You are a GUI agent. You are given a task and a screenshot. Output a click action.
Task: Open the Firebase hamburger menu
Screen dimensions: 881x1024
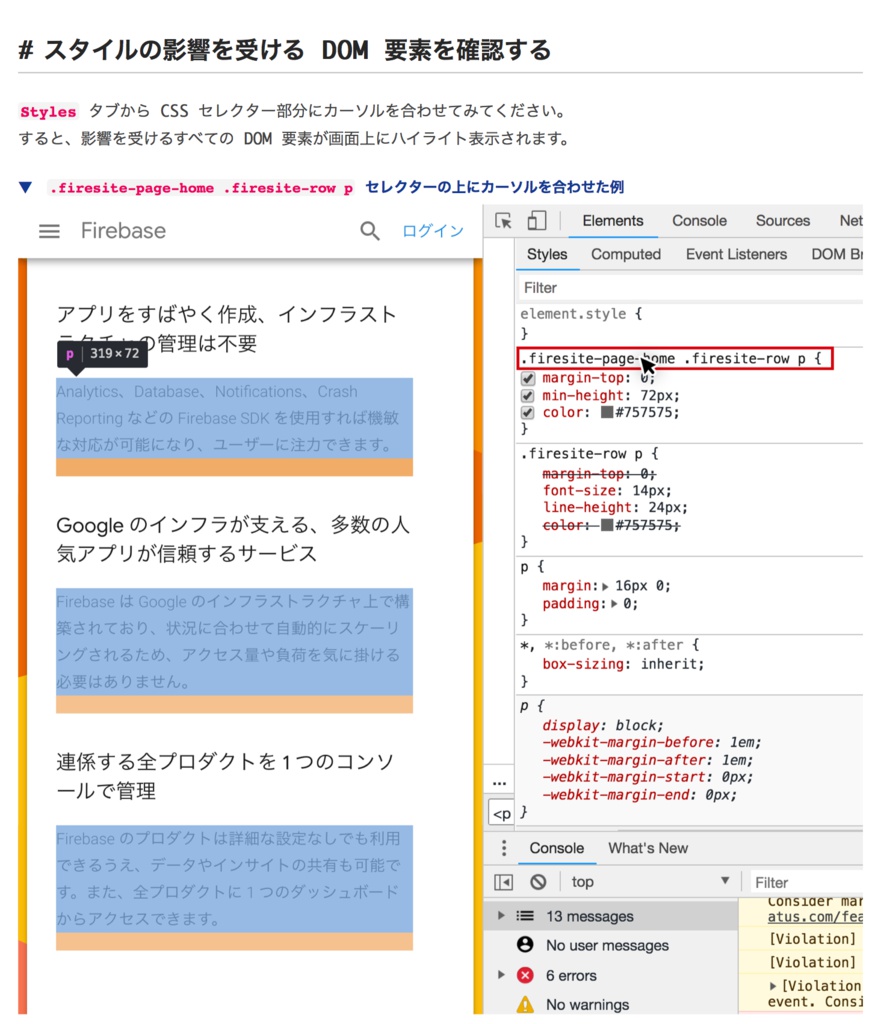[48, 231]
